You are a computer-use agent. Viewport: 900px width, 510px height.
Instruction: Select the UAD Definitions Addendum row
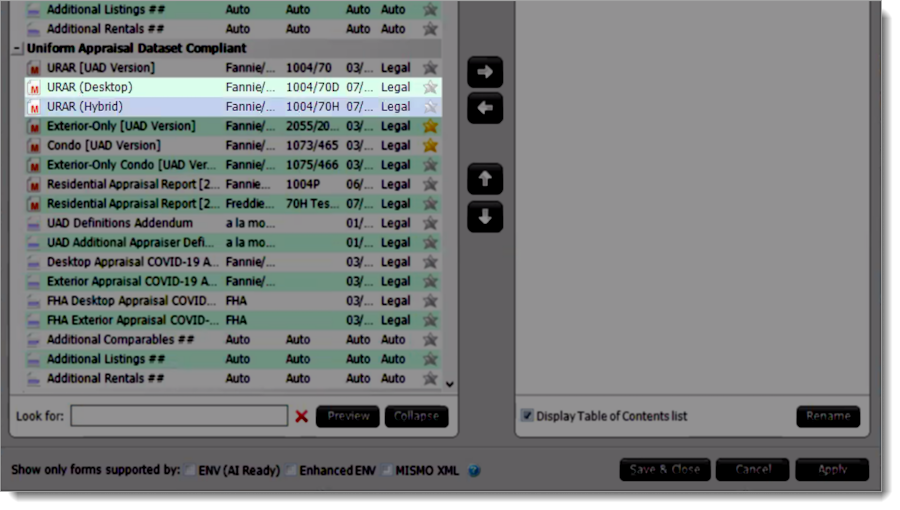233,223
